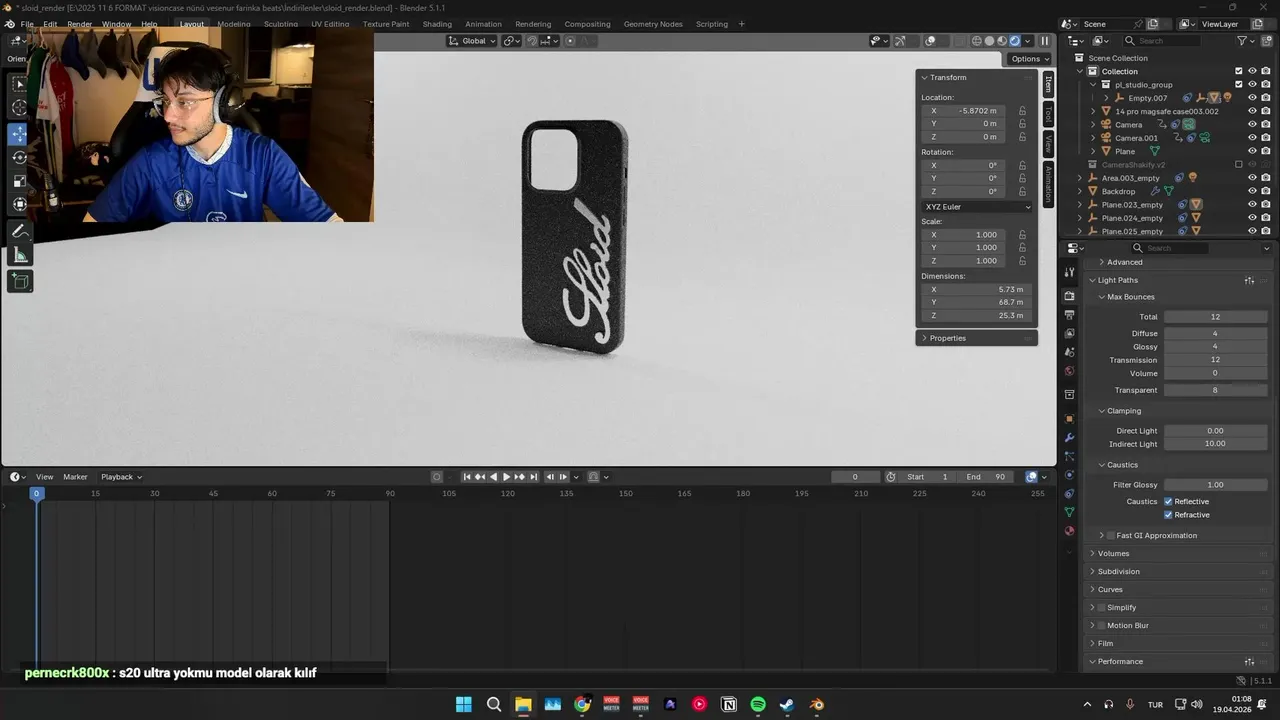Open the Render menu
This screenshot has width=1280, height=720.
79,24
